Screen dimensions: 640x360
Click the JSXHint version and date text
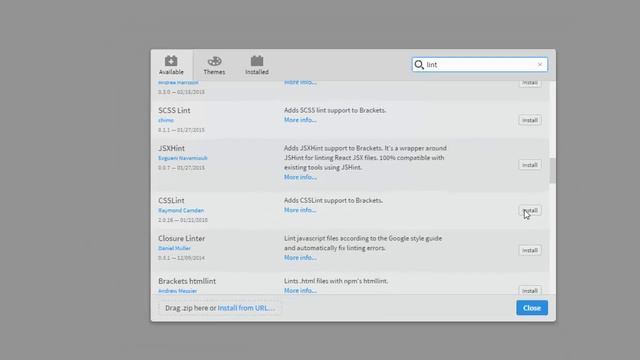click(181, 168)
